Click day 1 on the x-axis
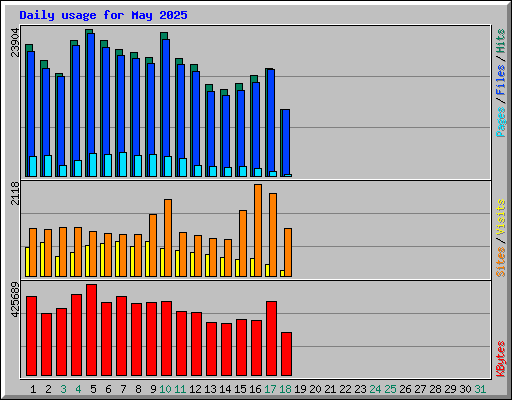512x400 pixels. (33, 389)
